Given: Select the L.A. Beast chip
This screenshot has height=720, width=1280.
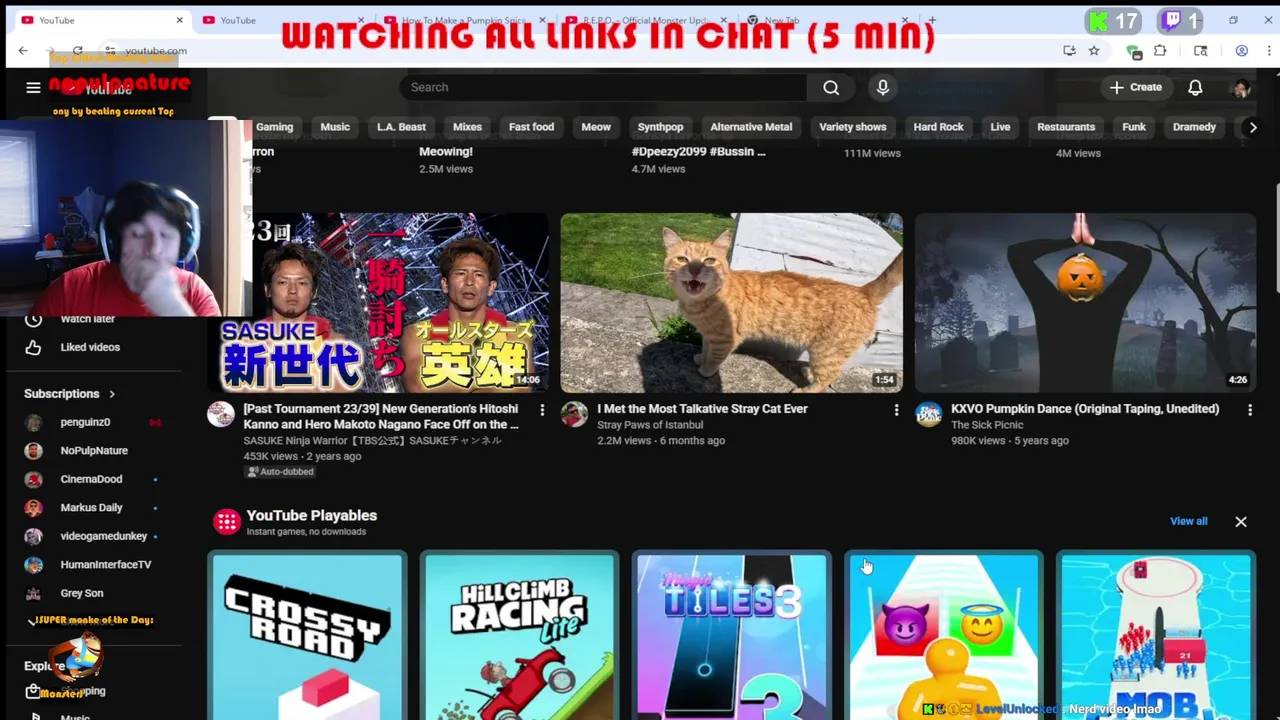Looking at the screenshot, I should point(401,127).
